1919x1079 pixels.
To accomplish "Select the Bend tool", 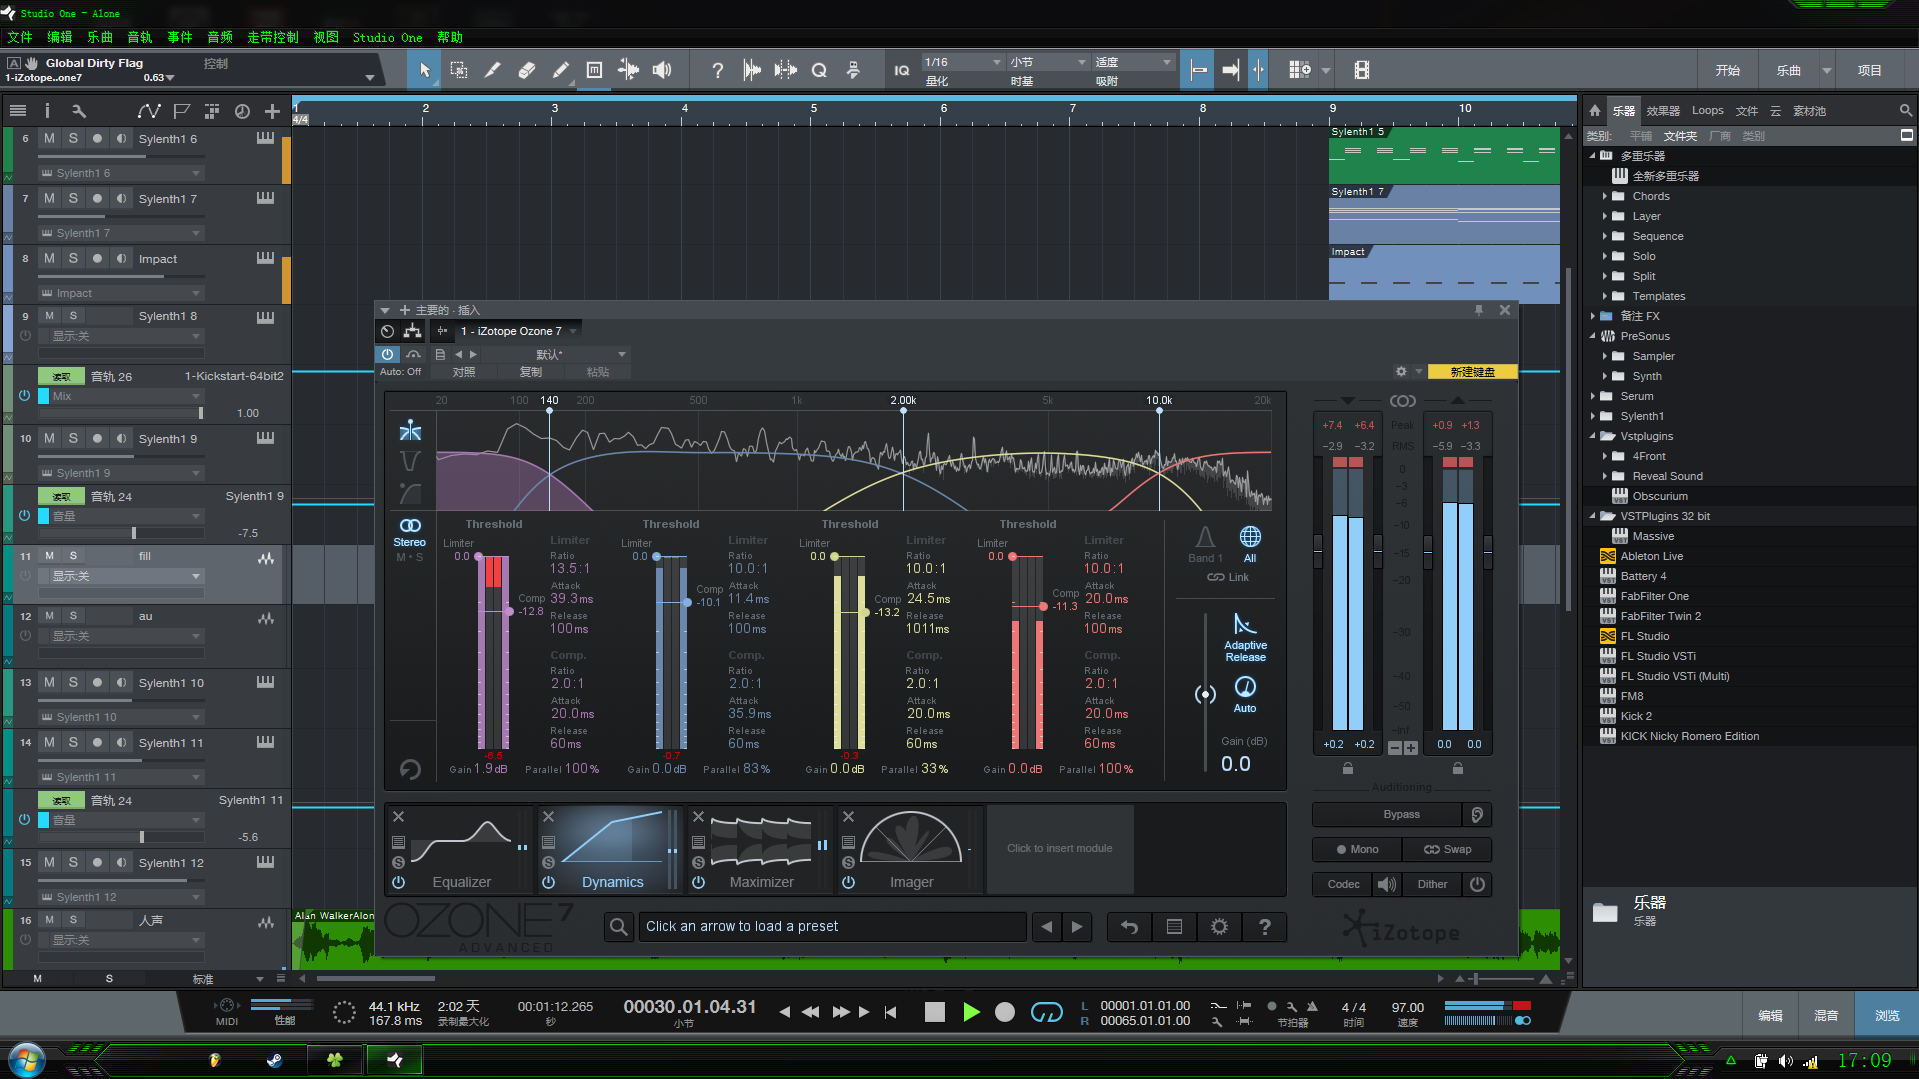I will (628, 70).
